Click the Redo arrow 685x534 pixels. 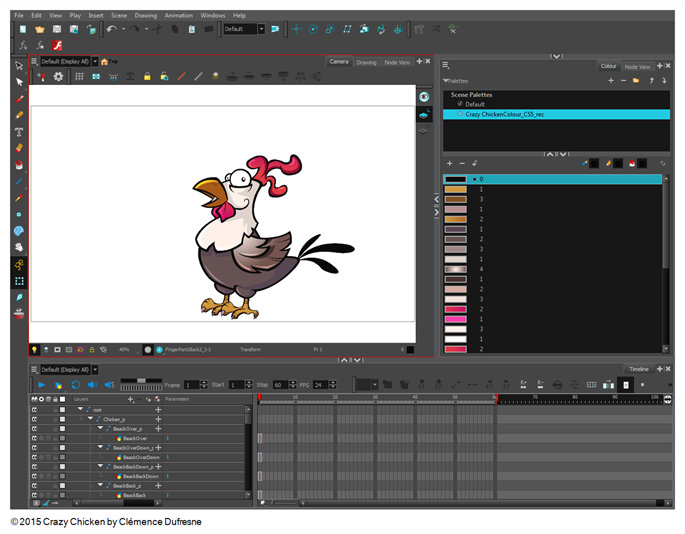coord(135,29)
